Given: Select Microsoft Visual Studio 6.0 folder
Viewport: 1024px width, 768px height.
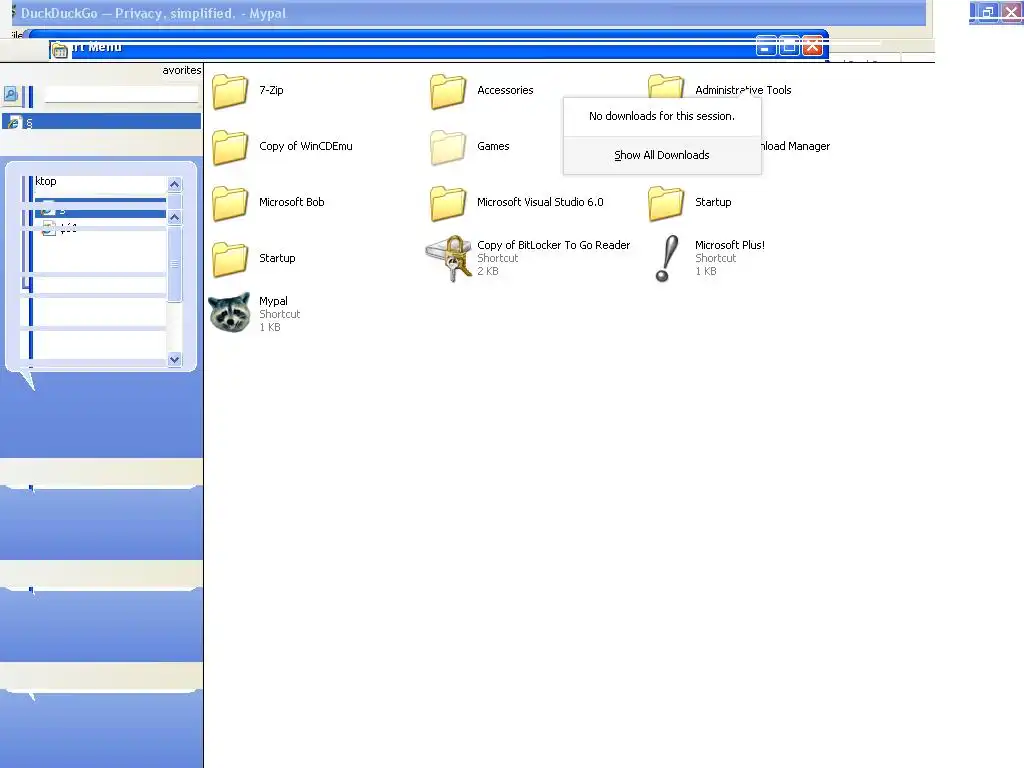Looking at the screenshot, I should click(x=517, y=202).
